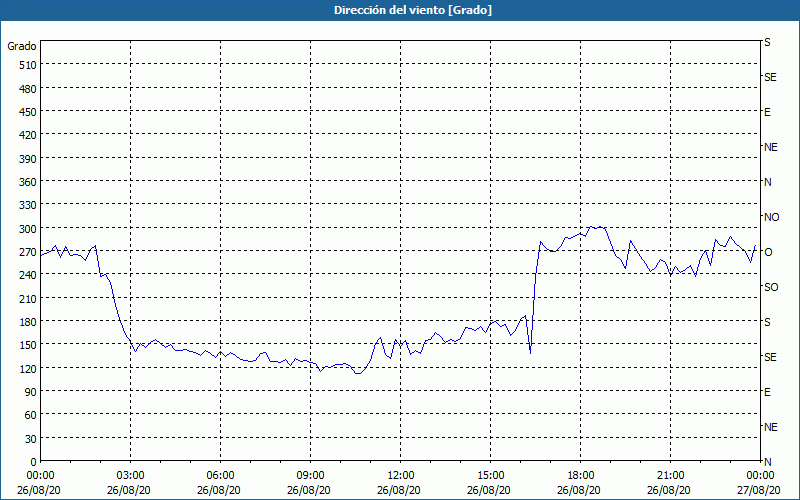
Task: Click the 150 degree axis label
Action: pyautogui.click(x=28, y=345)
